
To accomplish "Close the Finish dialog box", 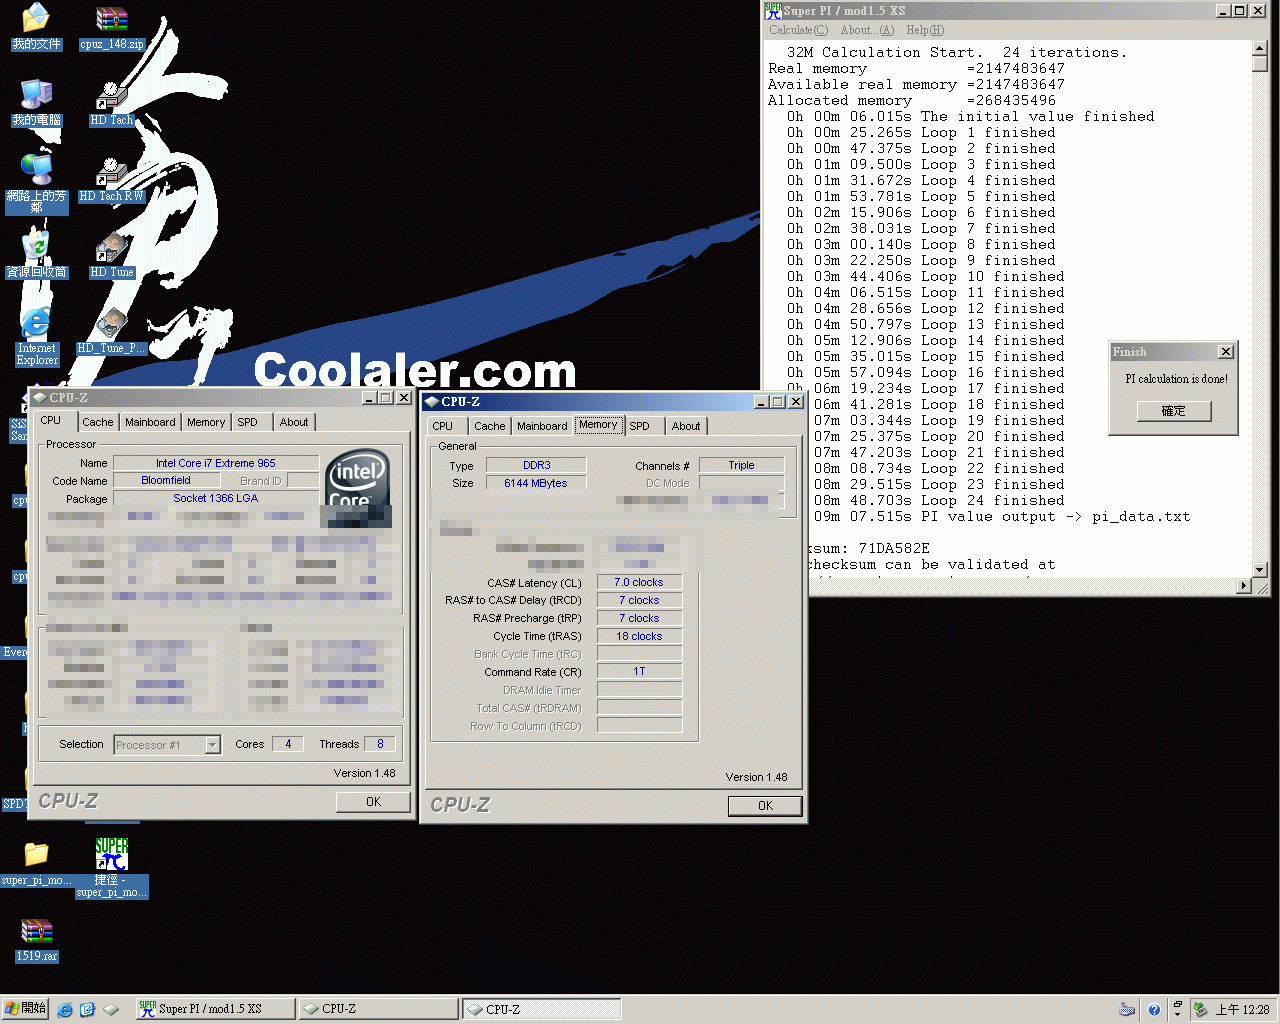I will (1226, 352).
